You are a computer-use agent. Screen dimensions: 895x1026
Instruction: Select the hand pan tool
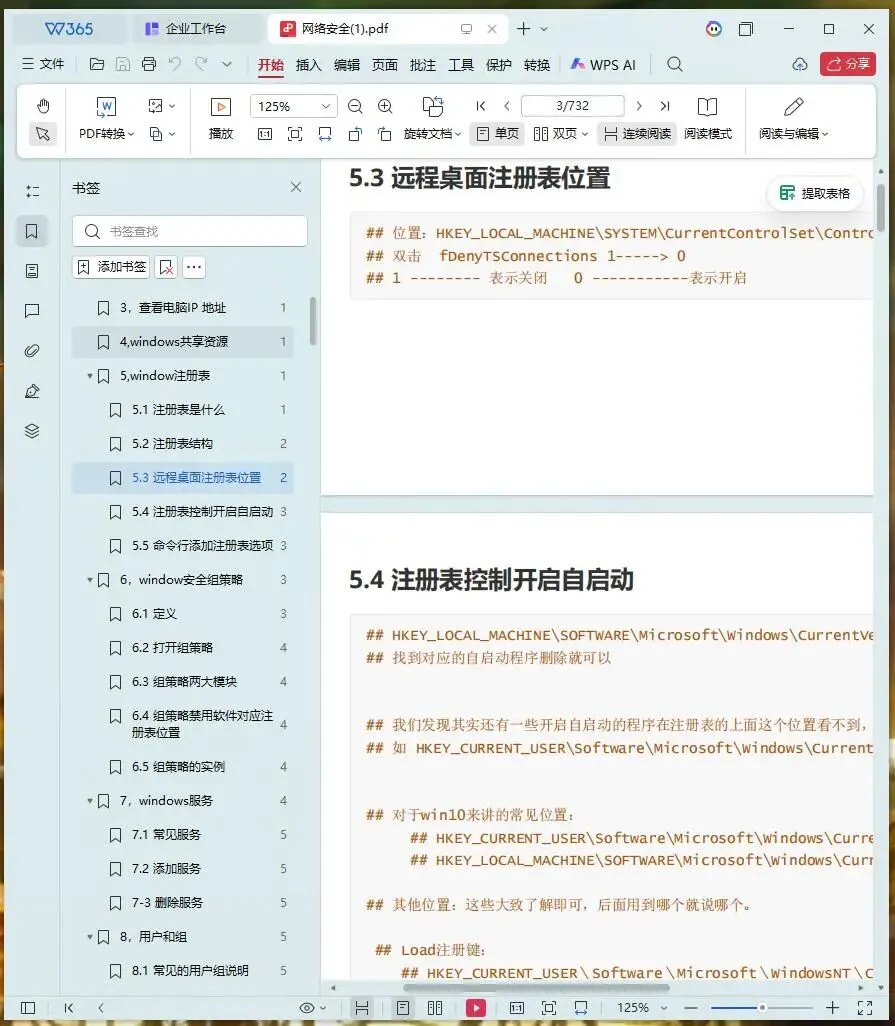tap(43, 106)
